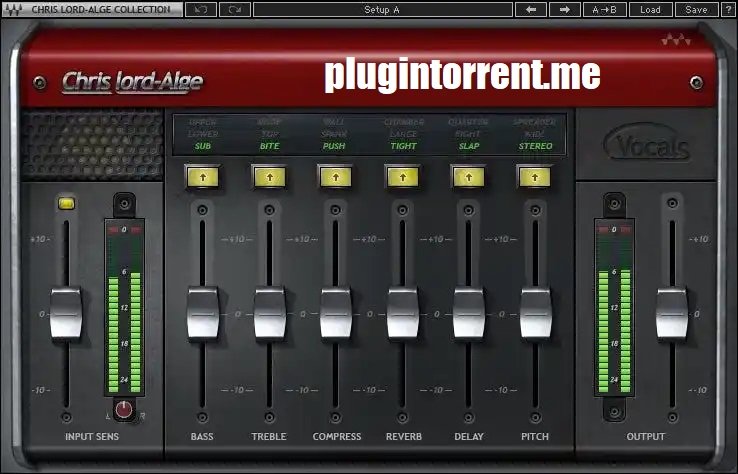This screenshot has width=738, height=474.
Task: Click the OUTPUT label under its fader
Action: pos(646,436)
